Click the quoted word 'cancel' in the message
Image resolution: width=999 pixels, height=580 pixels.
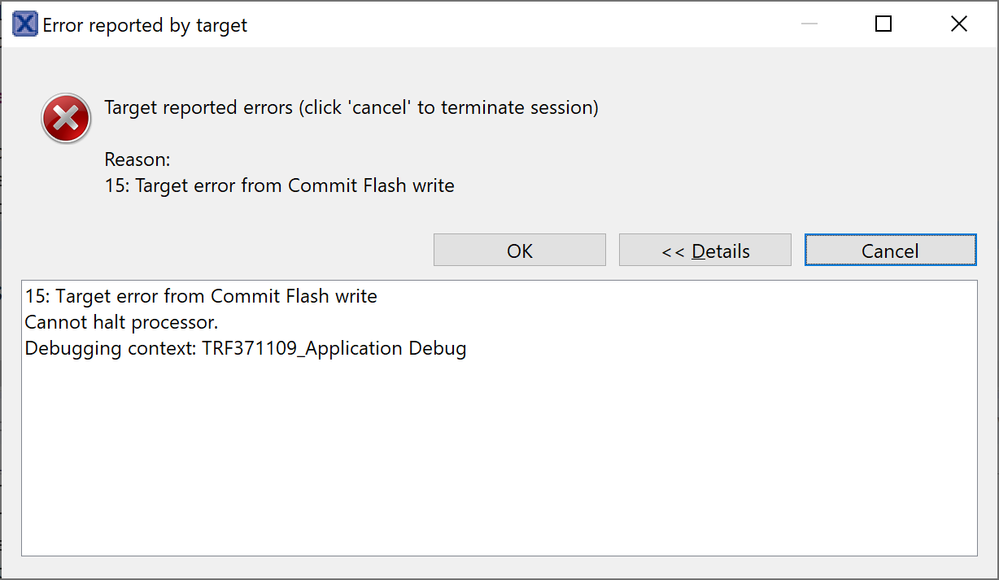377,108
